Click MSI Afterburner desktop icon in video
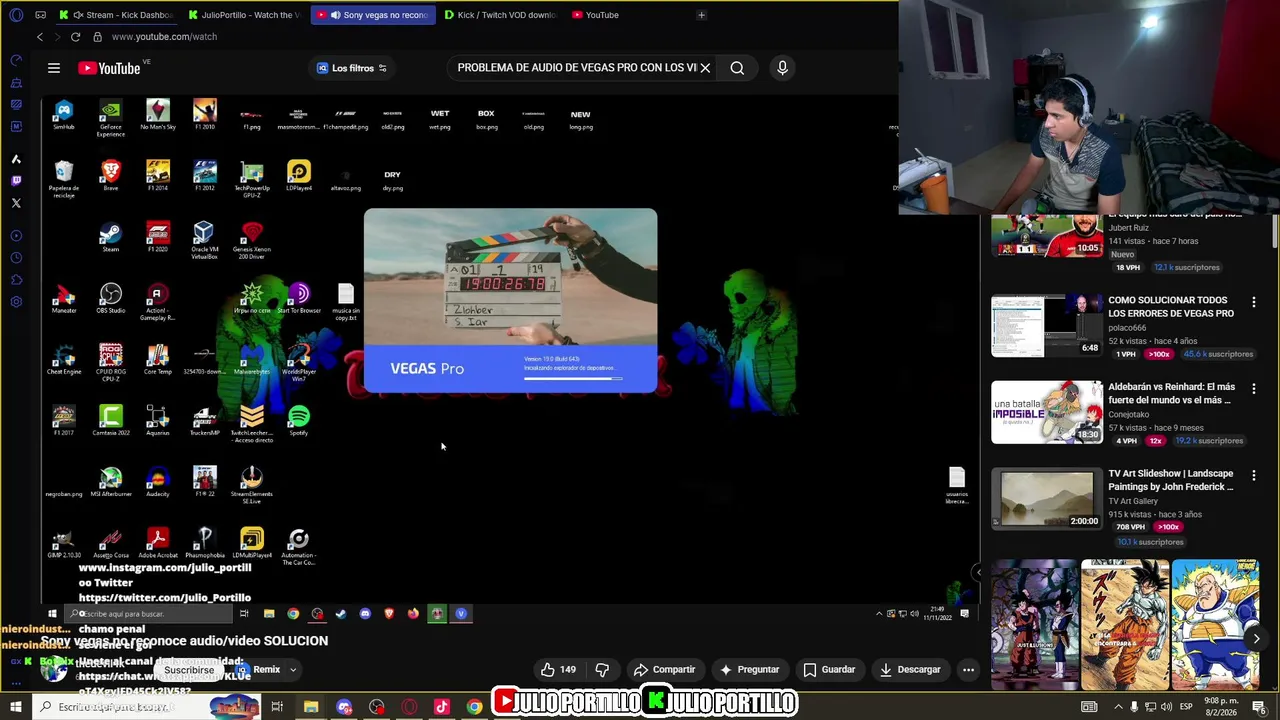Image resolution: width=1280 pixels, height=720 pixels. click(110, 481)
